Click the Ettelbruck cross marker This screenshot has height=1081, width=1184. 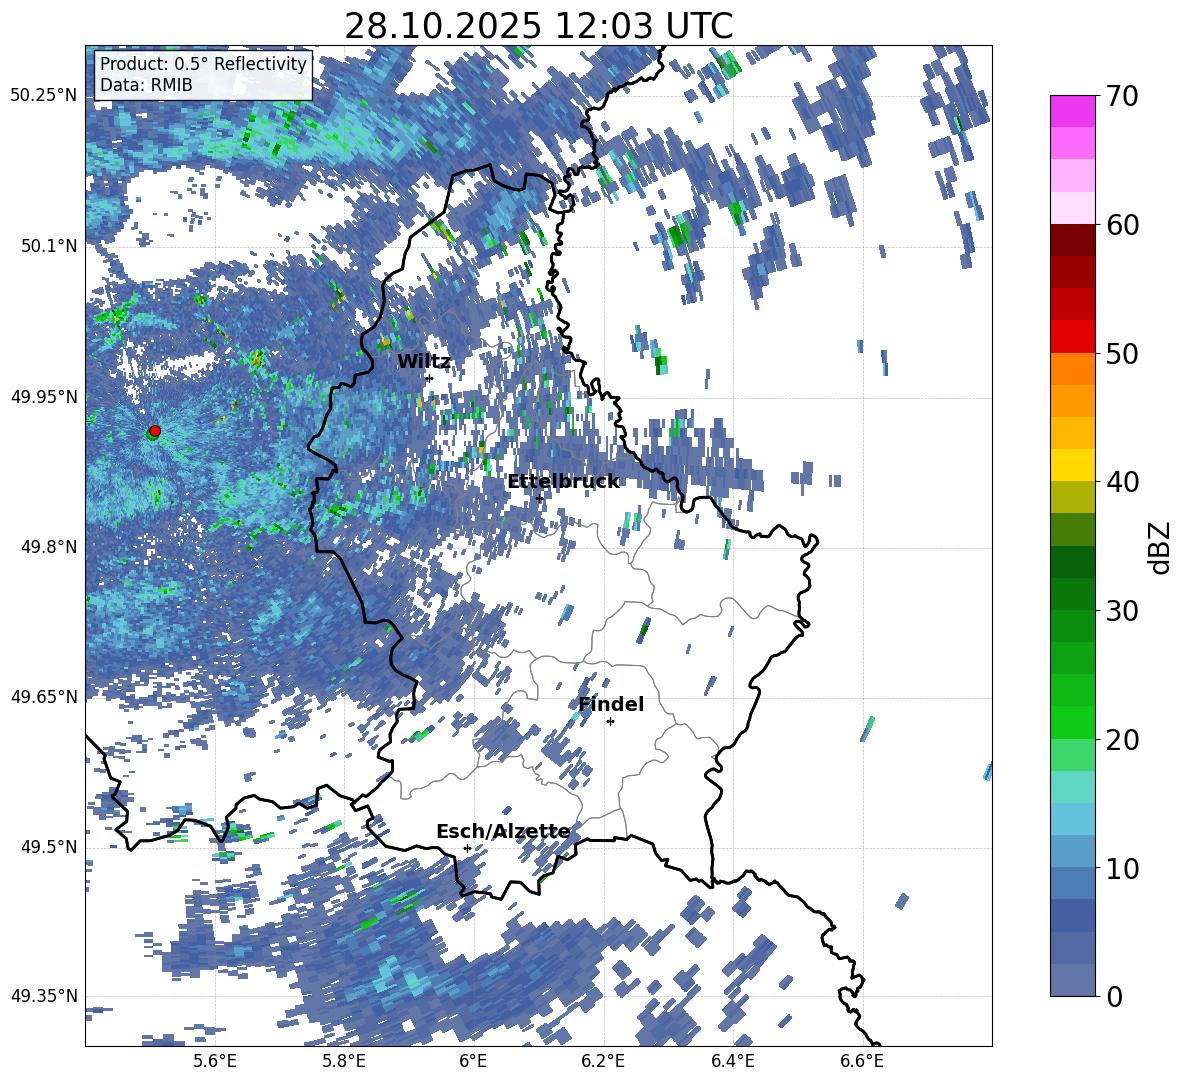tap(539, 498)
